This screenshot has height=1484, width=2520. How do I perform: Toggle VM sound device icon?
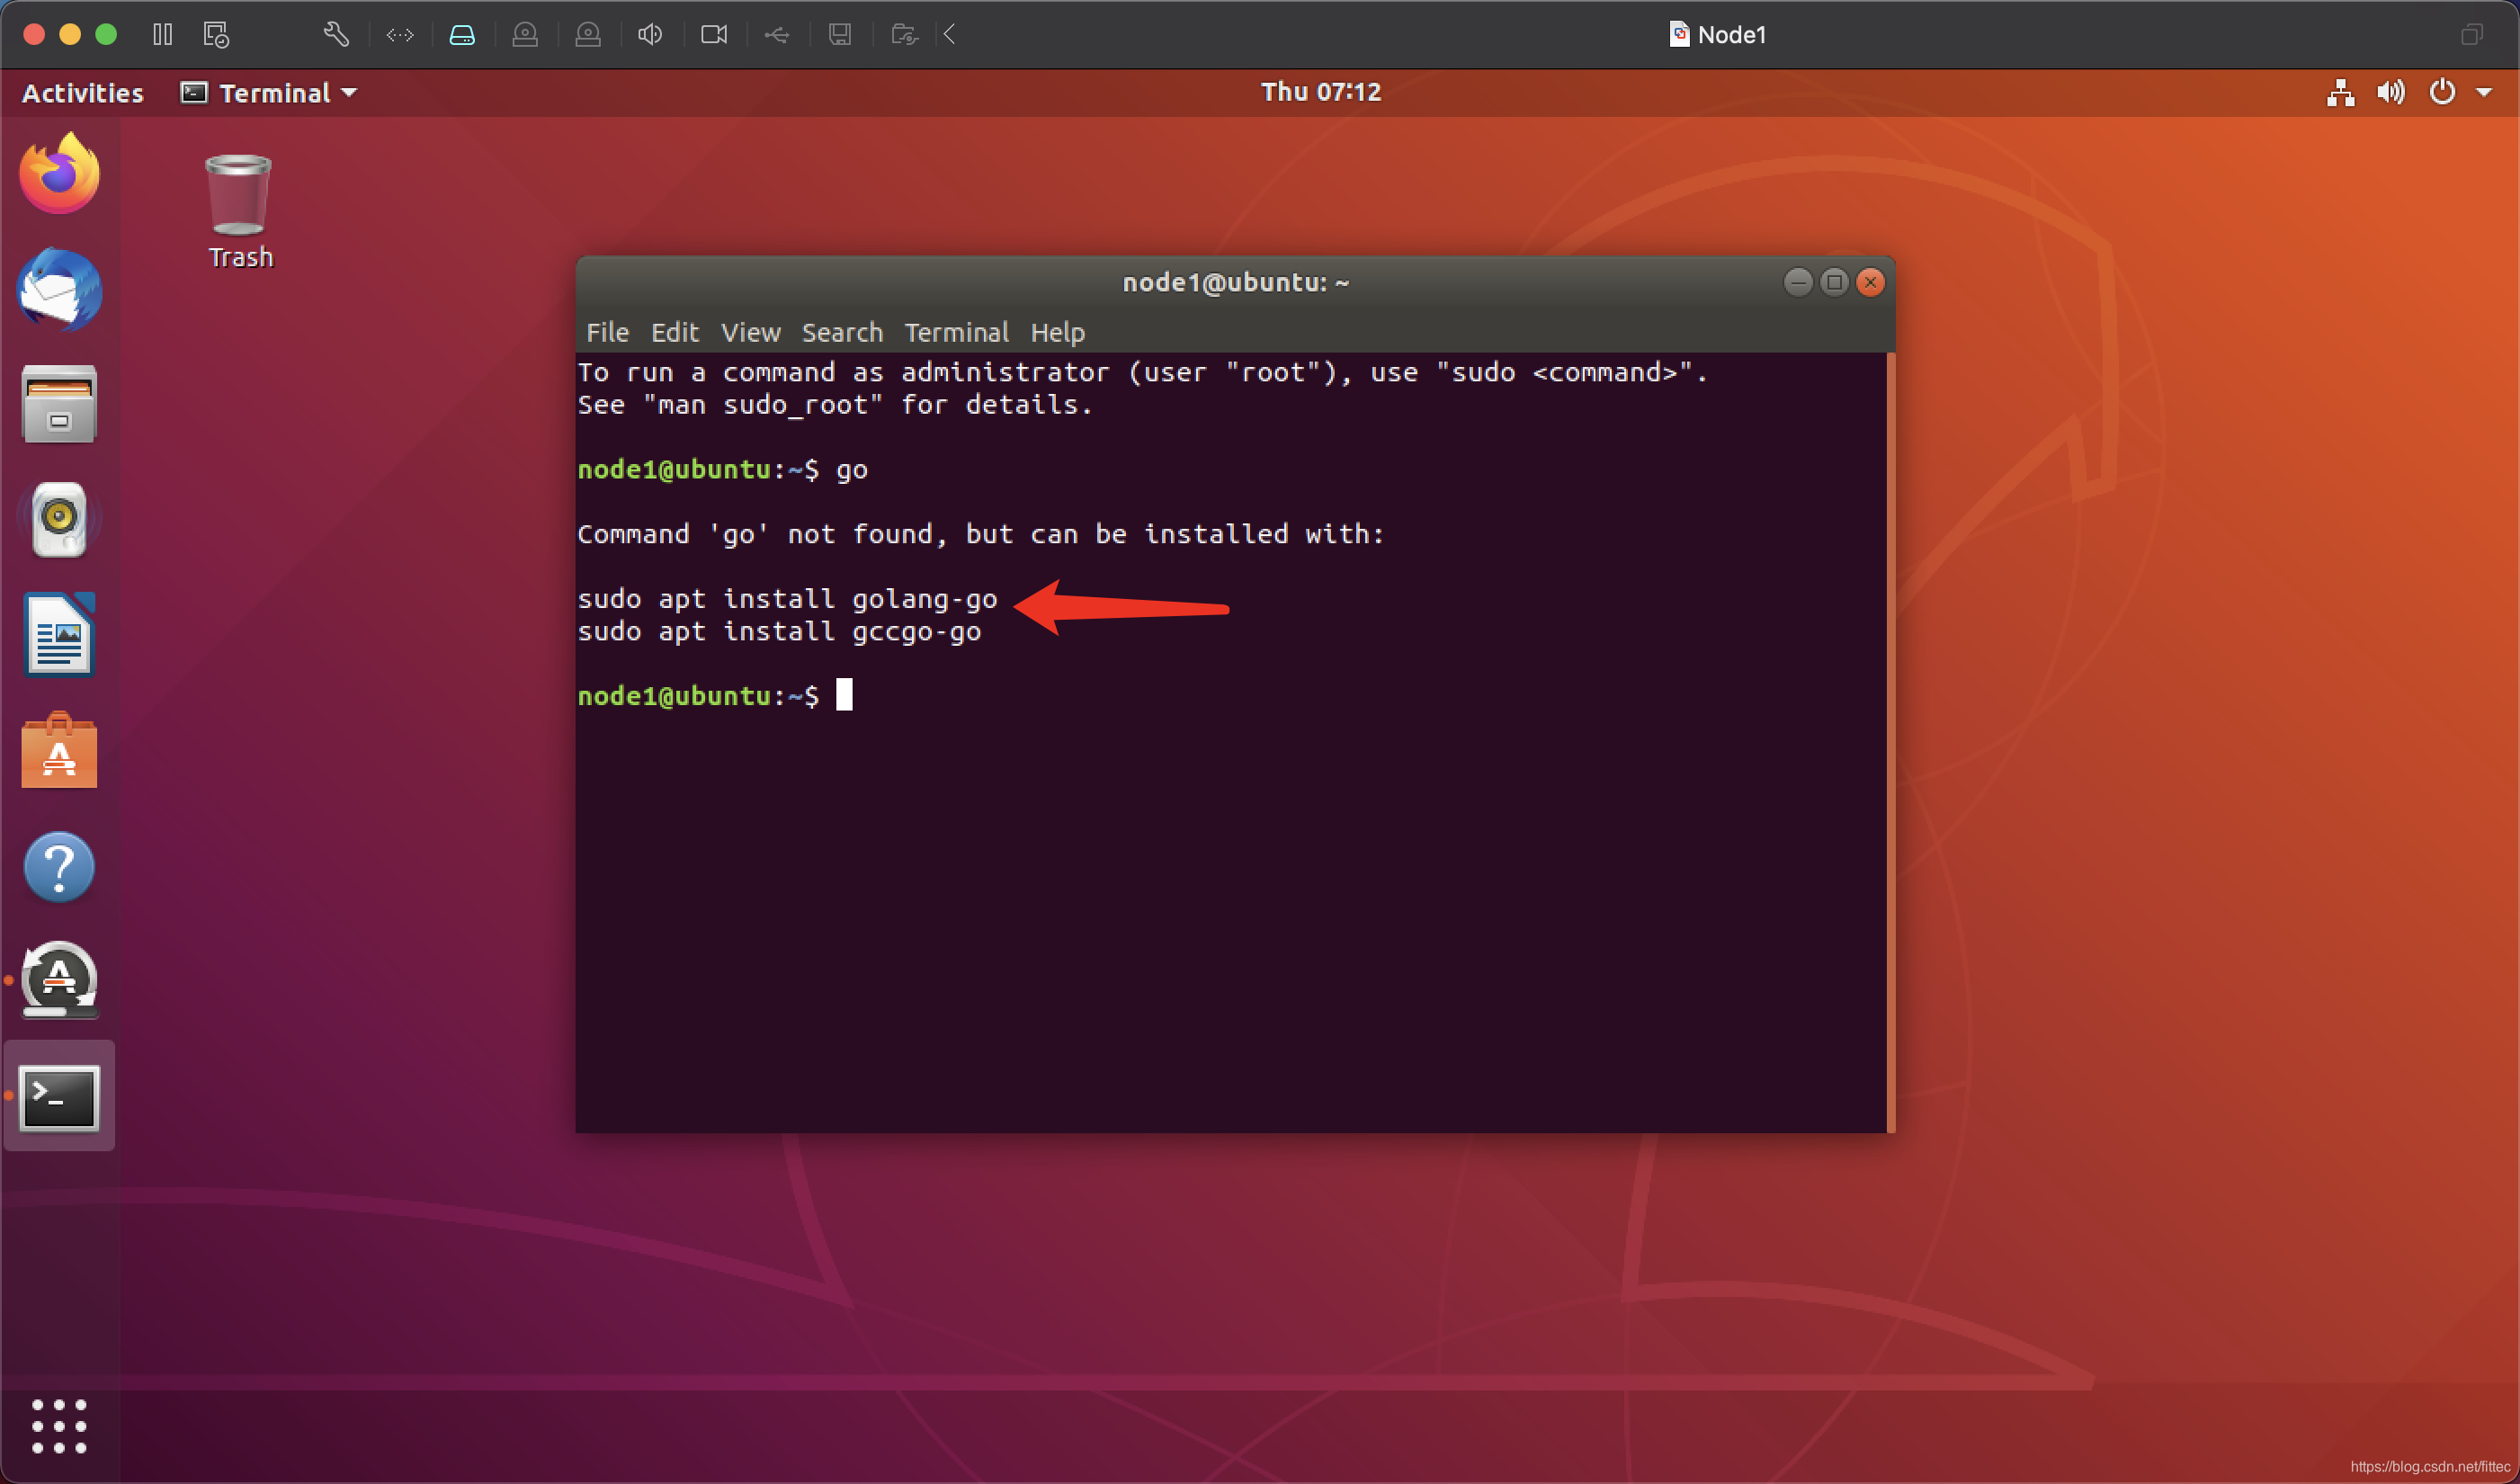(650, 36)
